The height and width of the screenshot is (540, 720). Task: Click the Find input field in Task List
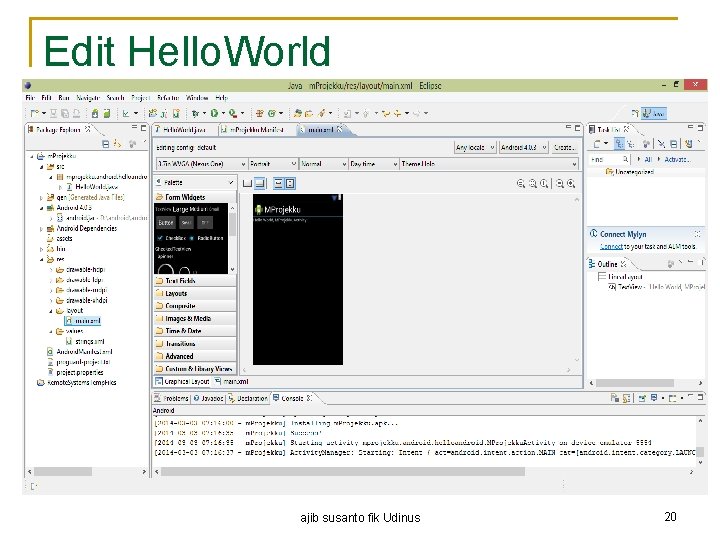[x=609, y=159]
